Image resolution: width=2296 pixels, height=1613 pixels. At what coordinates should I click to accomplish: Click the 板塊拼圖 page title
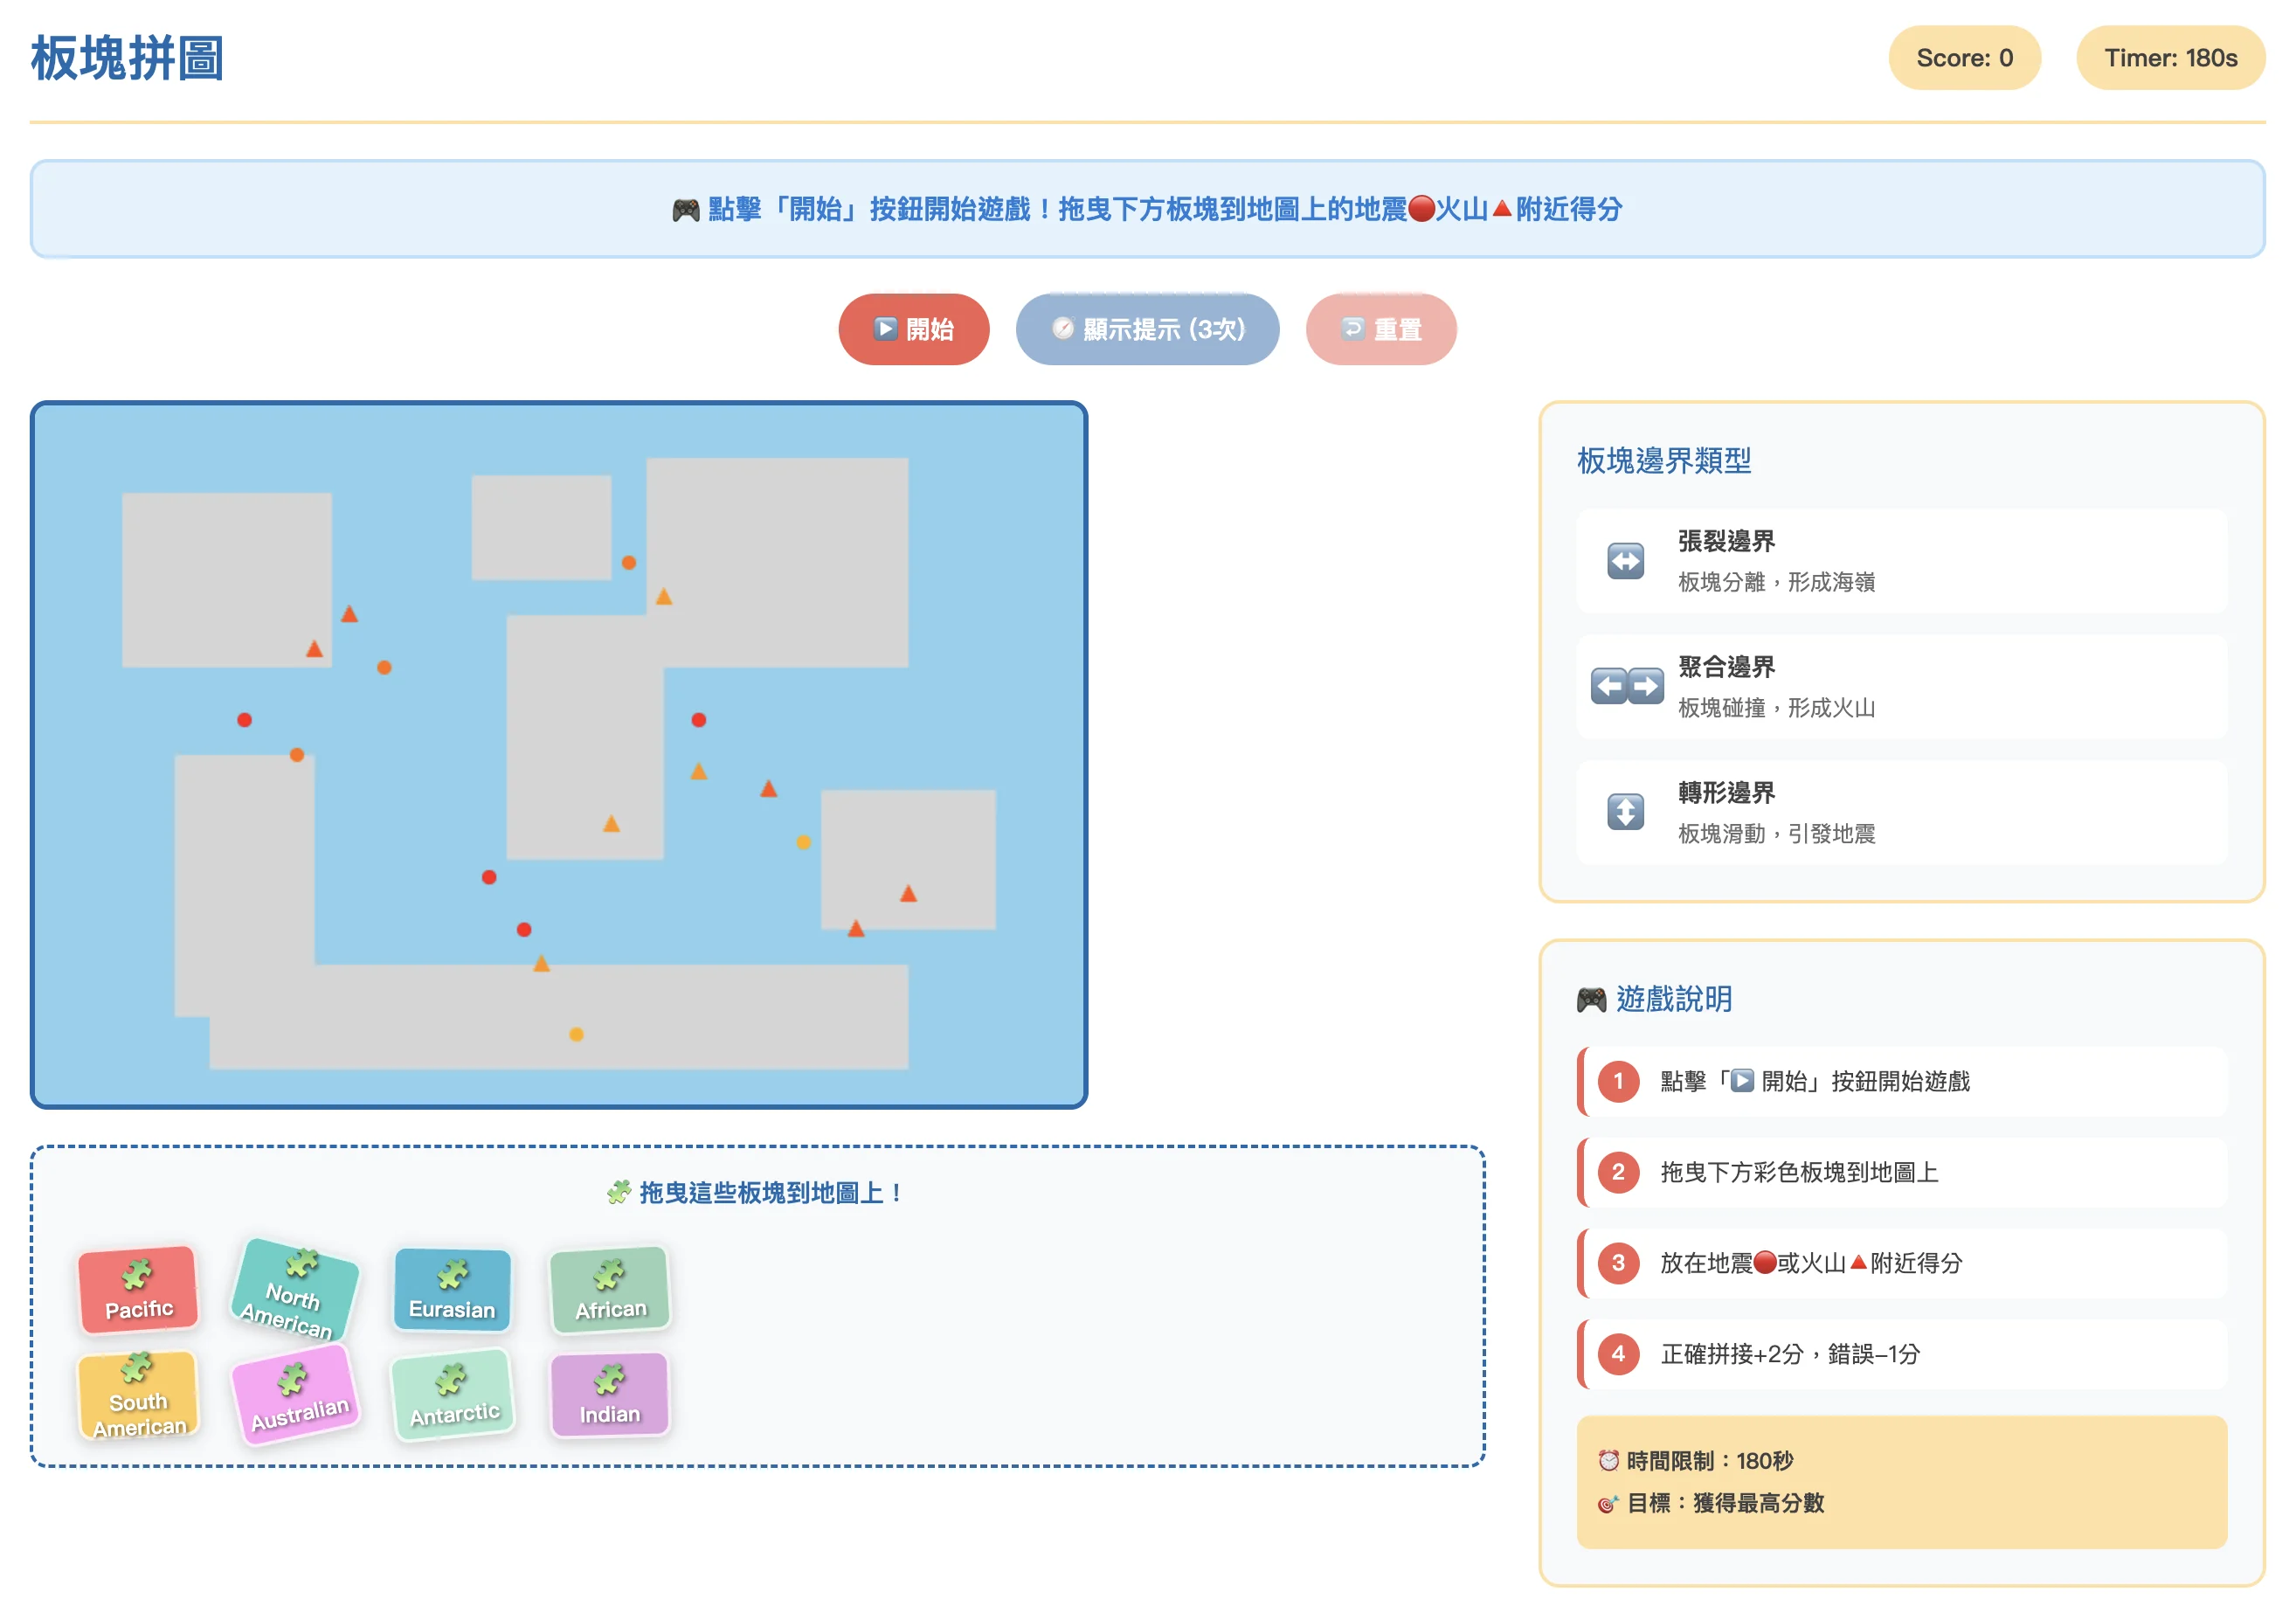click(x=127, y=58)
